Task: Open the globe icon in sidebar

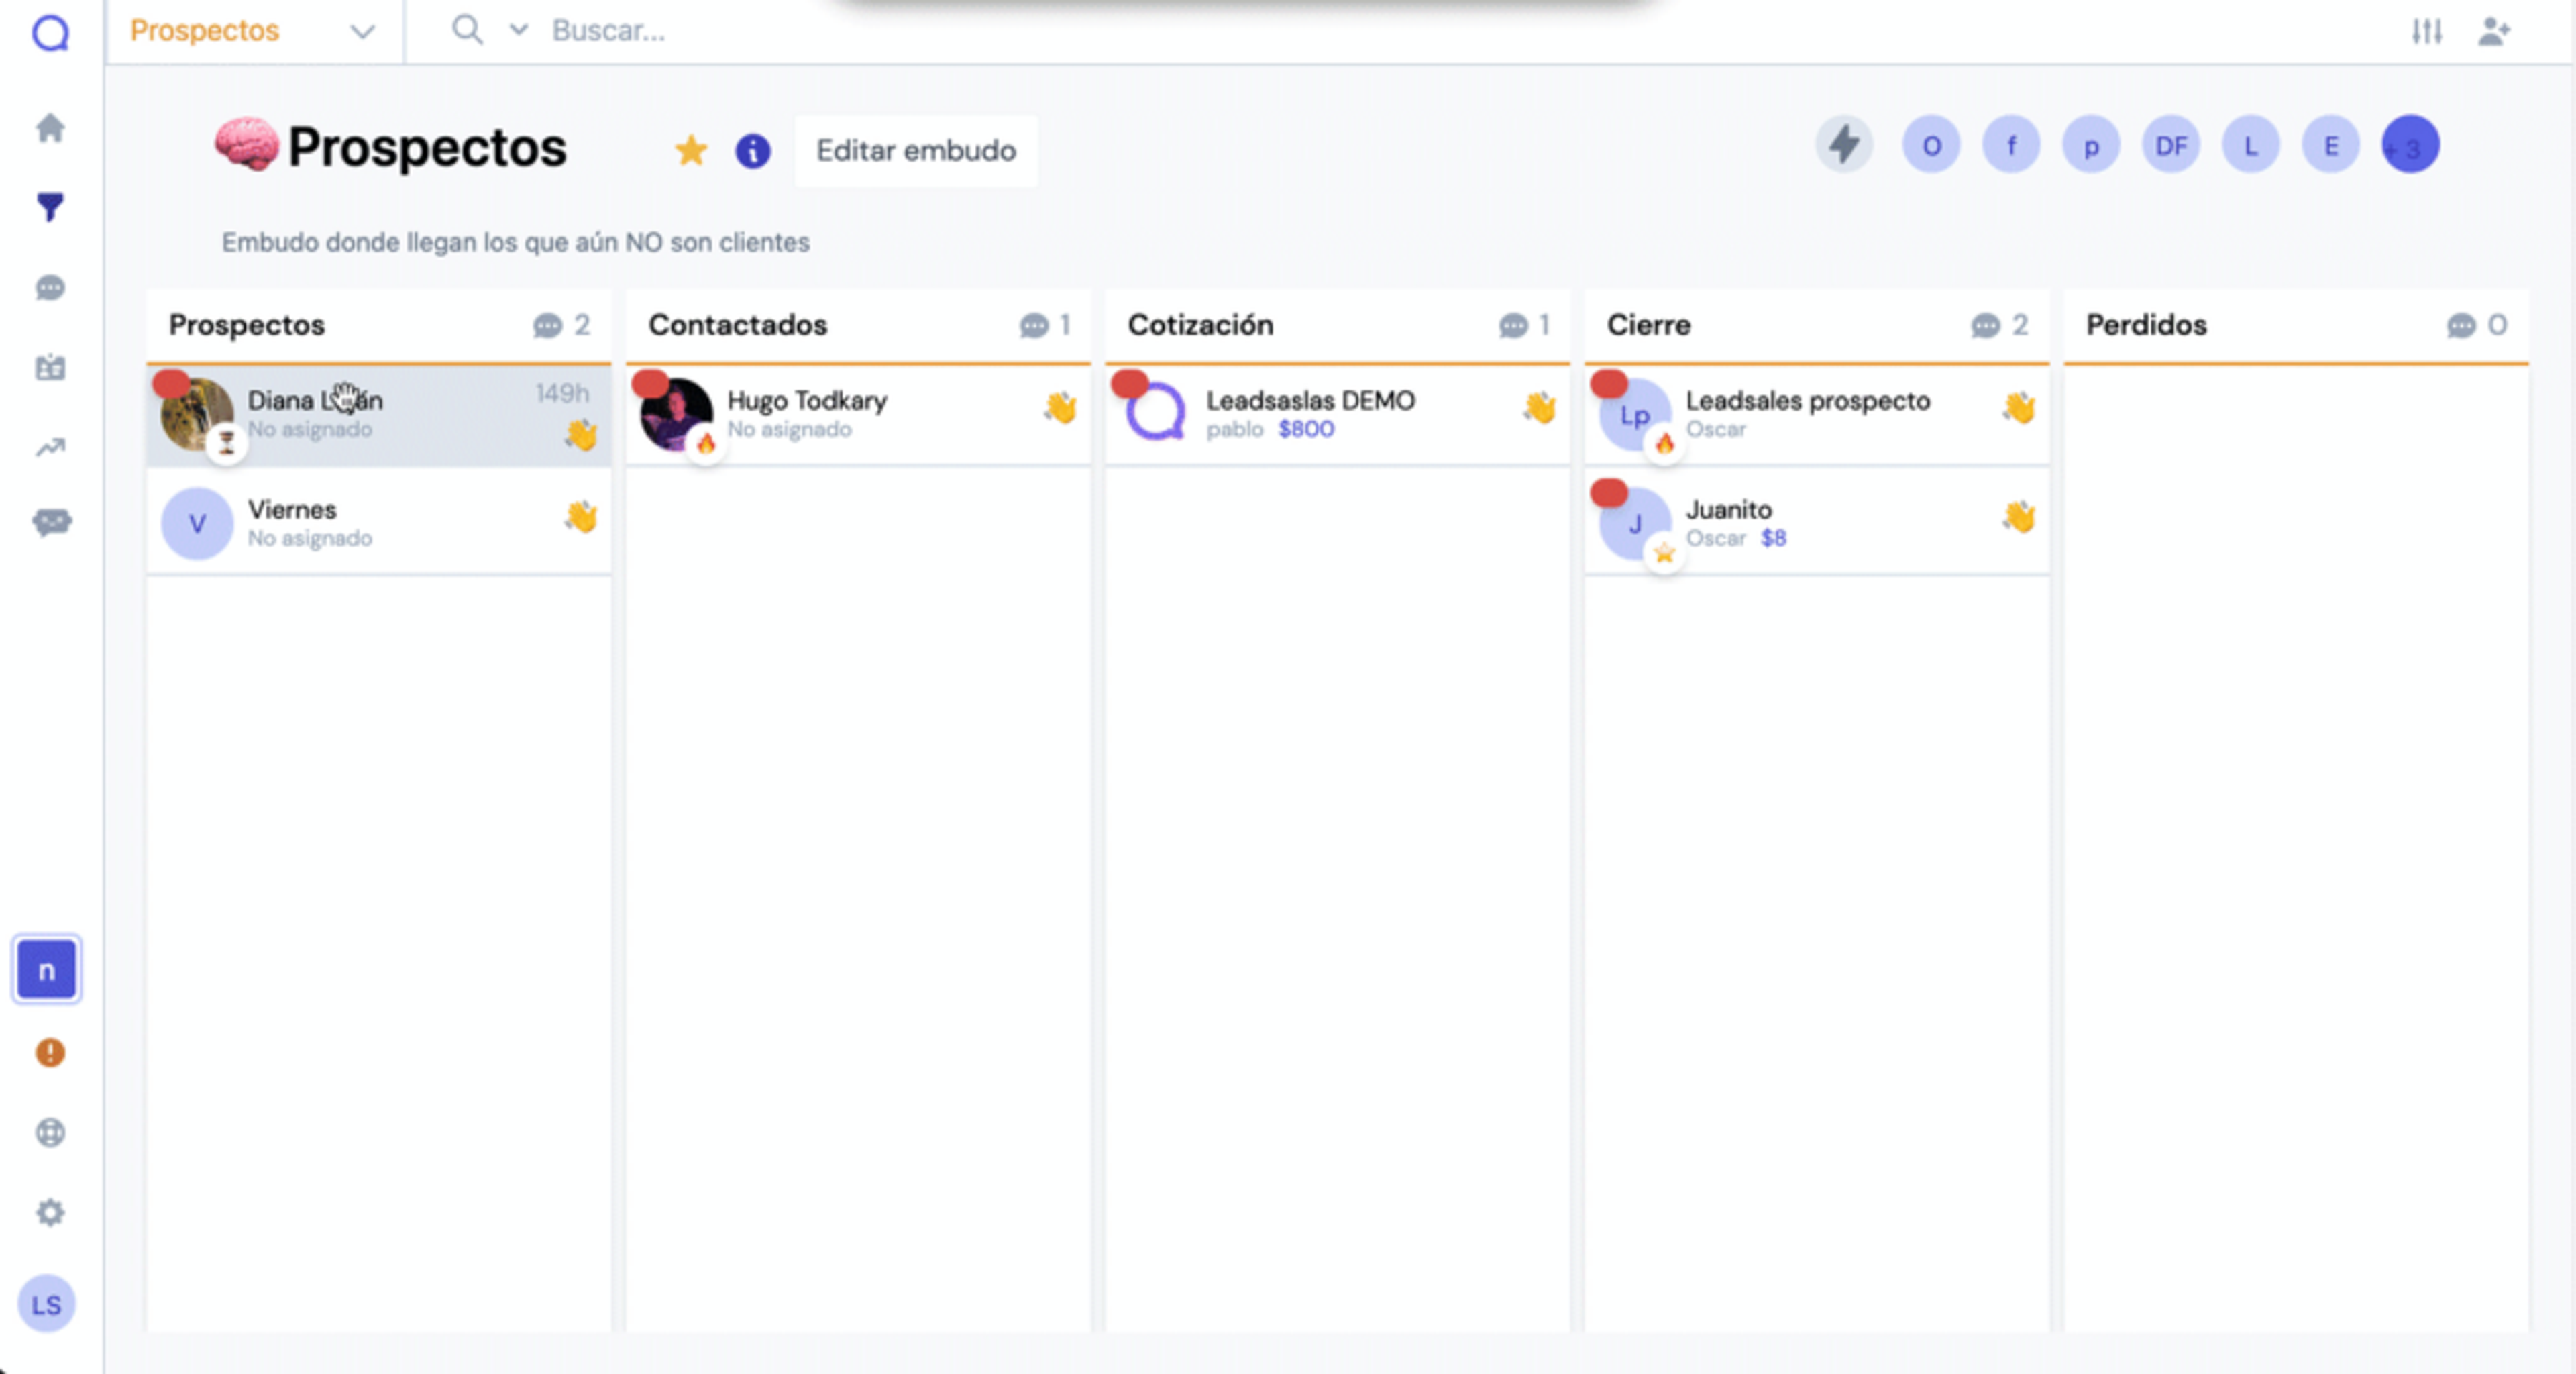Action: point(50,1132)
